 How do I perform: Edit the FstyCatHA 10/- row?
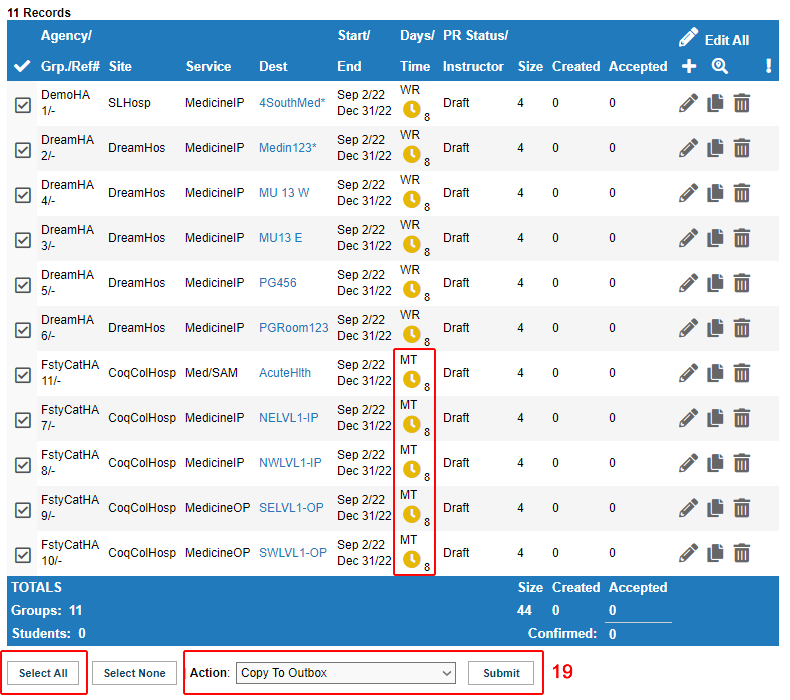click(x=688, y=553)
